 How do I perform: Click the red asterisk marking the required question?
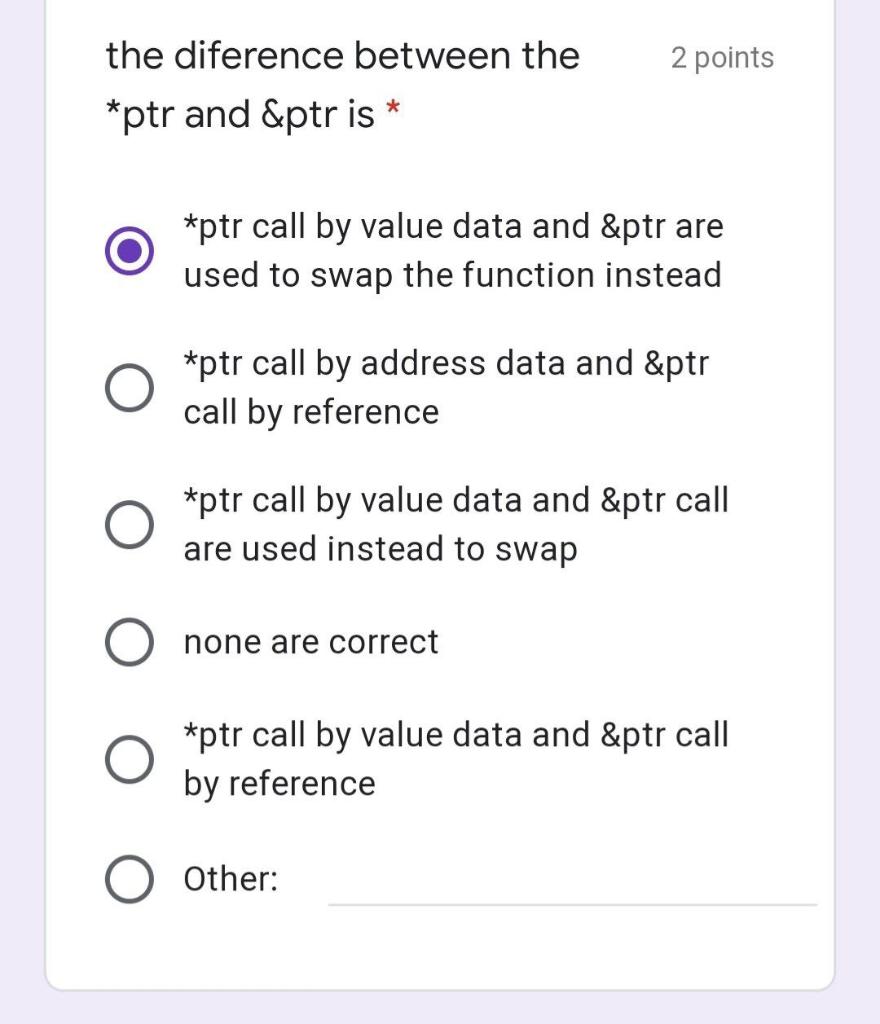pyautogui.click(x=395, y=113)
